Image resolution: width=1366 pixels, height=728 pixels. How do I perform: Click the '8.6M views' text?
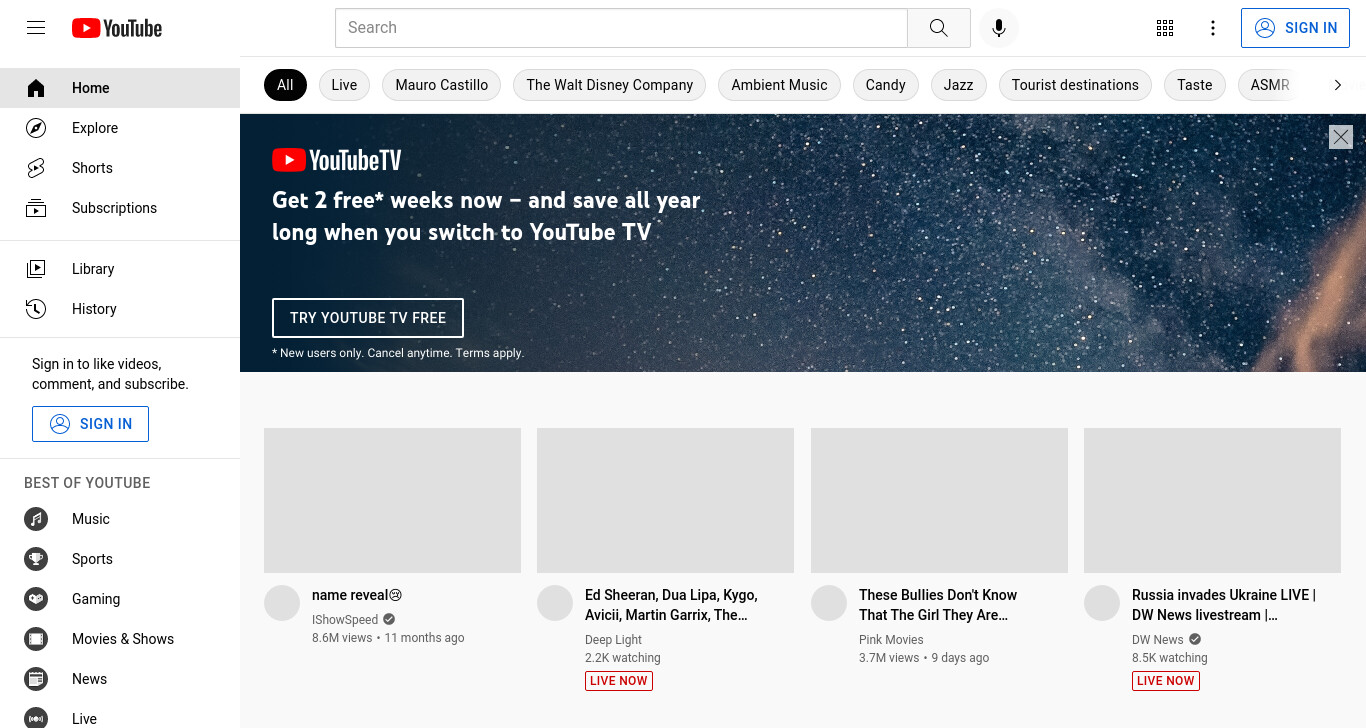[x=342, y=638]
